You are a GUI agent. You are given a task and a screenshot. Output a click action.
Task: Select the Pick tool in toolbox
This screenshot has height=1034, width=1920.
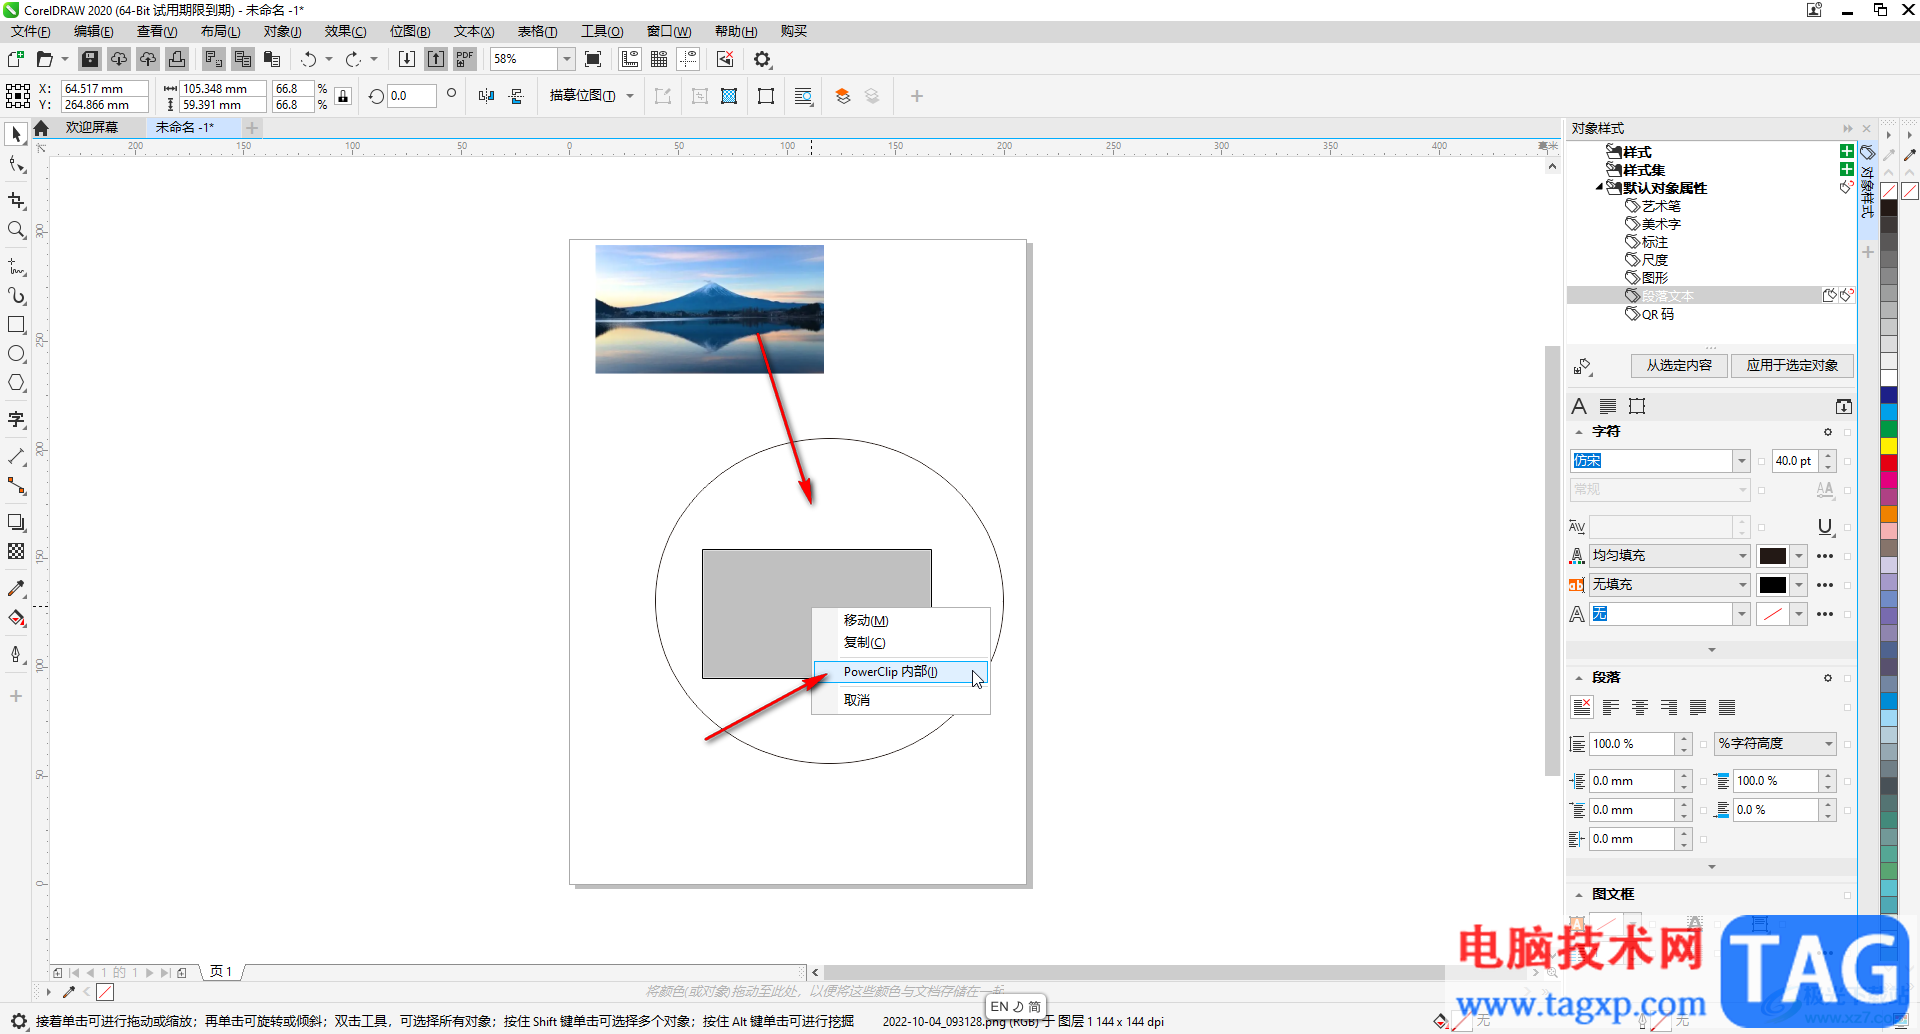coord(16,134)
